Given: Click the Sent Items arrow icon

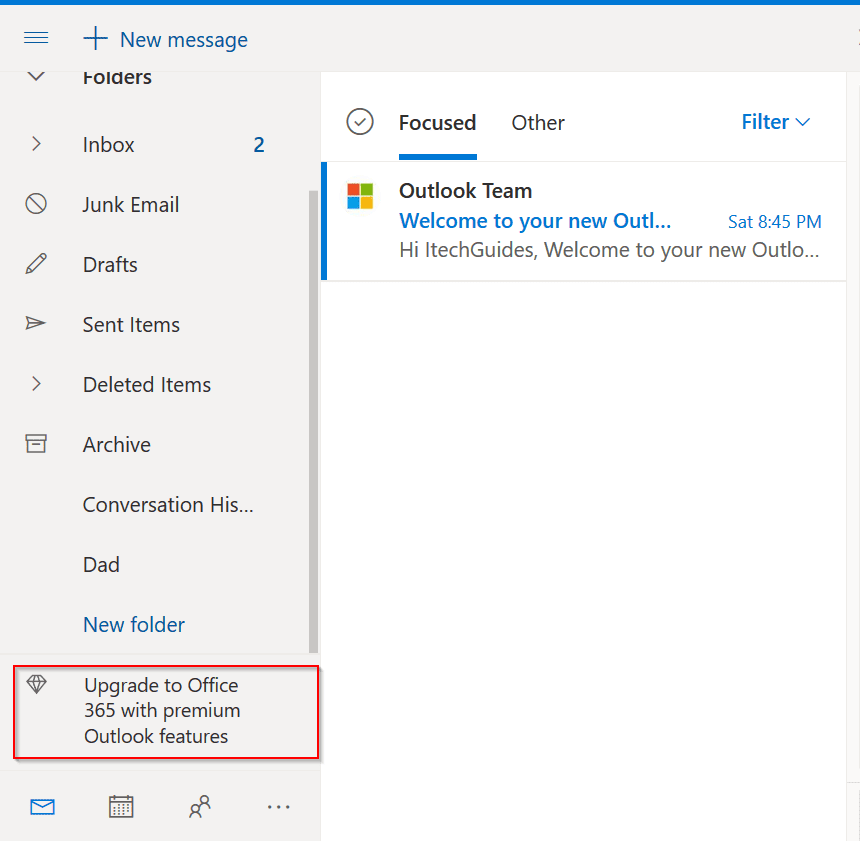Looking at the screenshot, I should click(36, 324).
